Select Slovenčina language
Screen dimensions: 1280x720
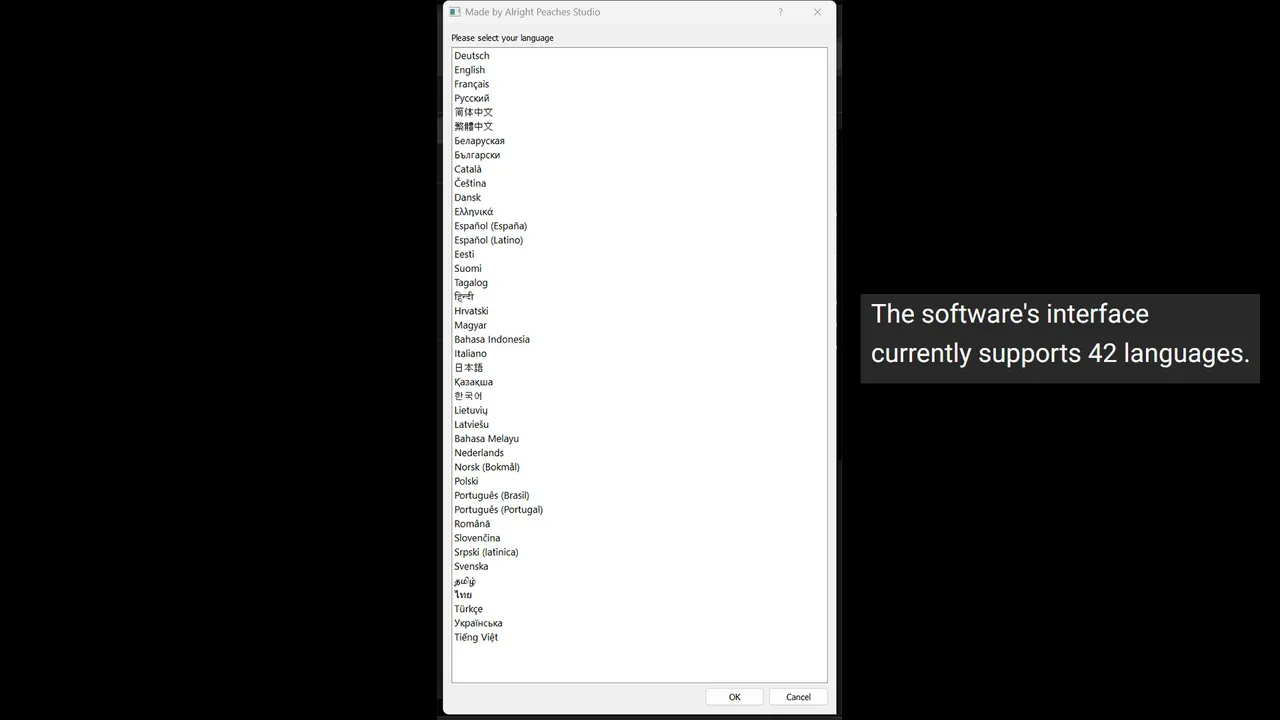pyautogui.click(x=477, y=538)
